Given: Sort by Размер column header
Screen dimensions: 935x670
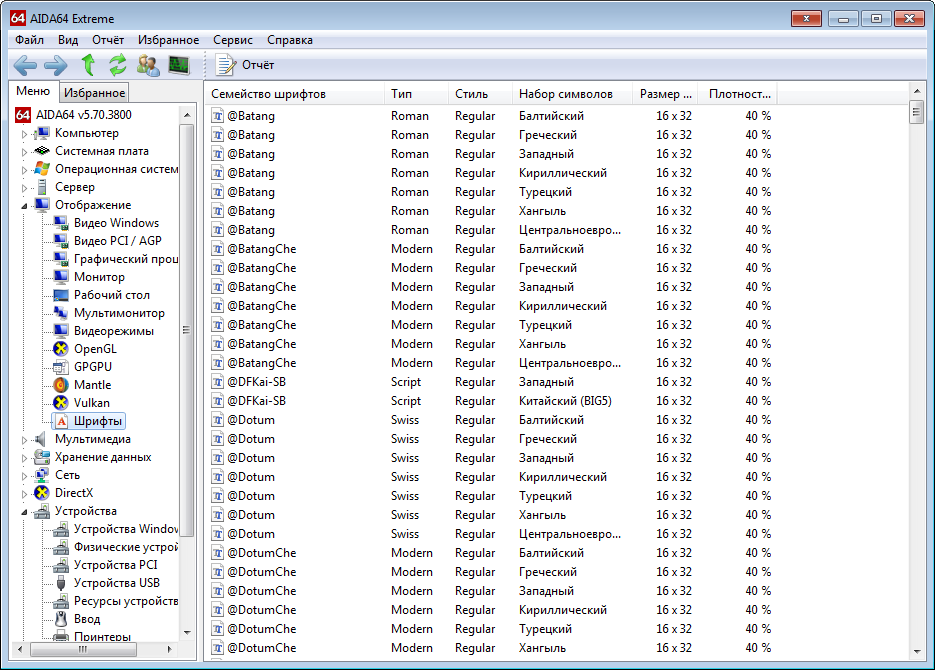Looking at the screenshot, I should tap(665, 94).
